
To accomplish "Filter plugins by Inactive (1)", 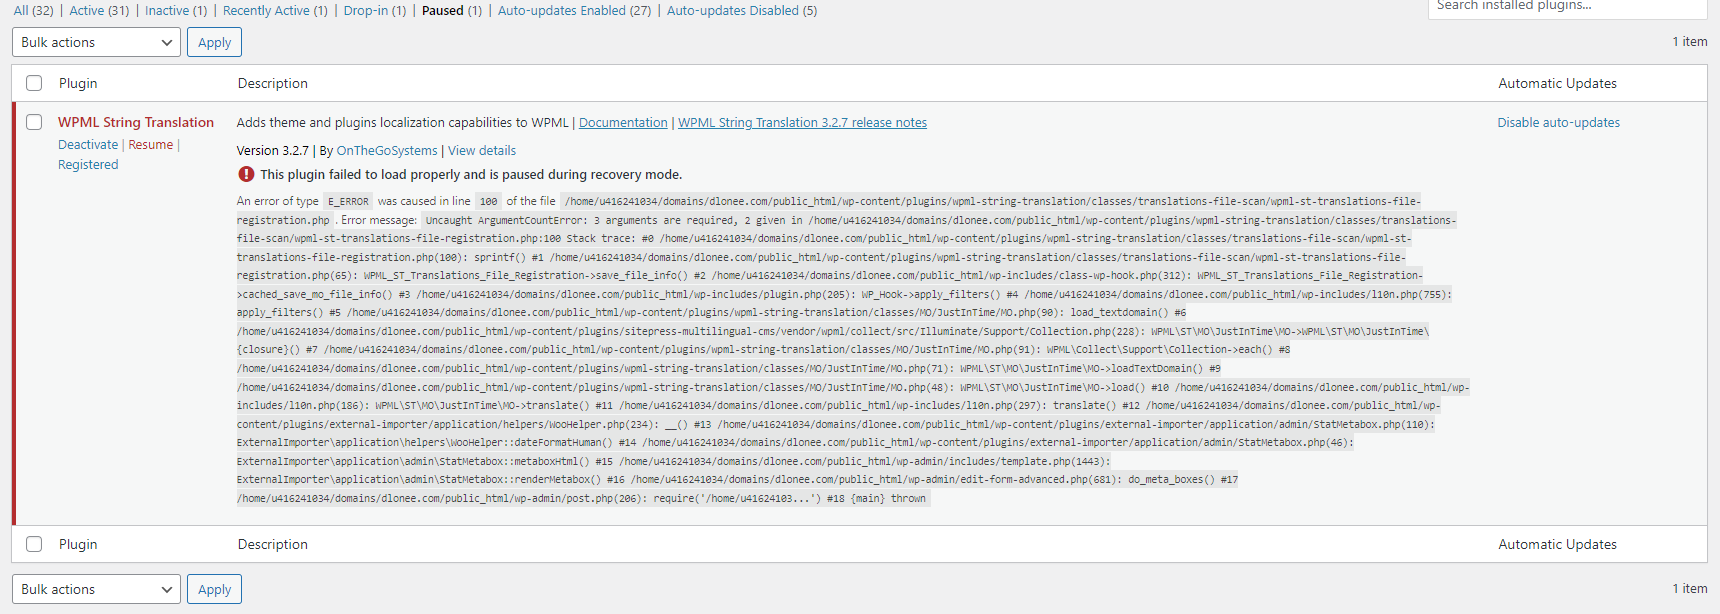I will click(176, 10).
